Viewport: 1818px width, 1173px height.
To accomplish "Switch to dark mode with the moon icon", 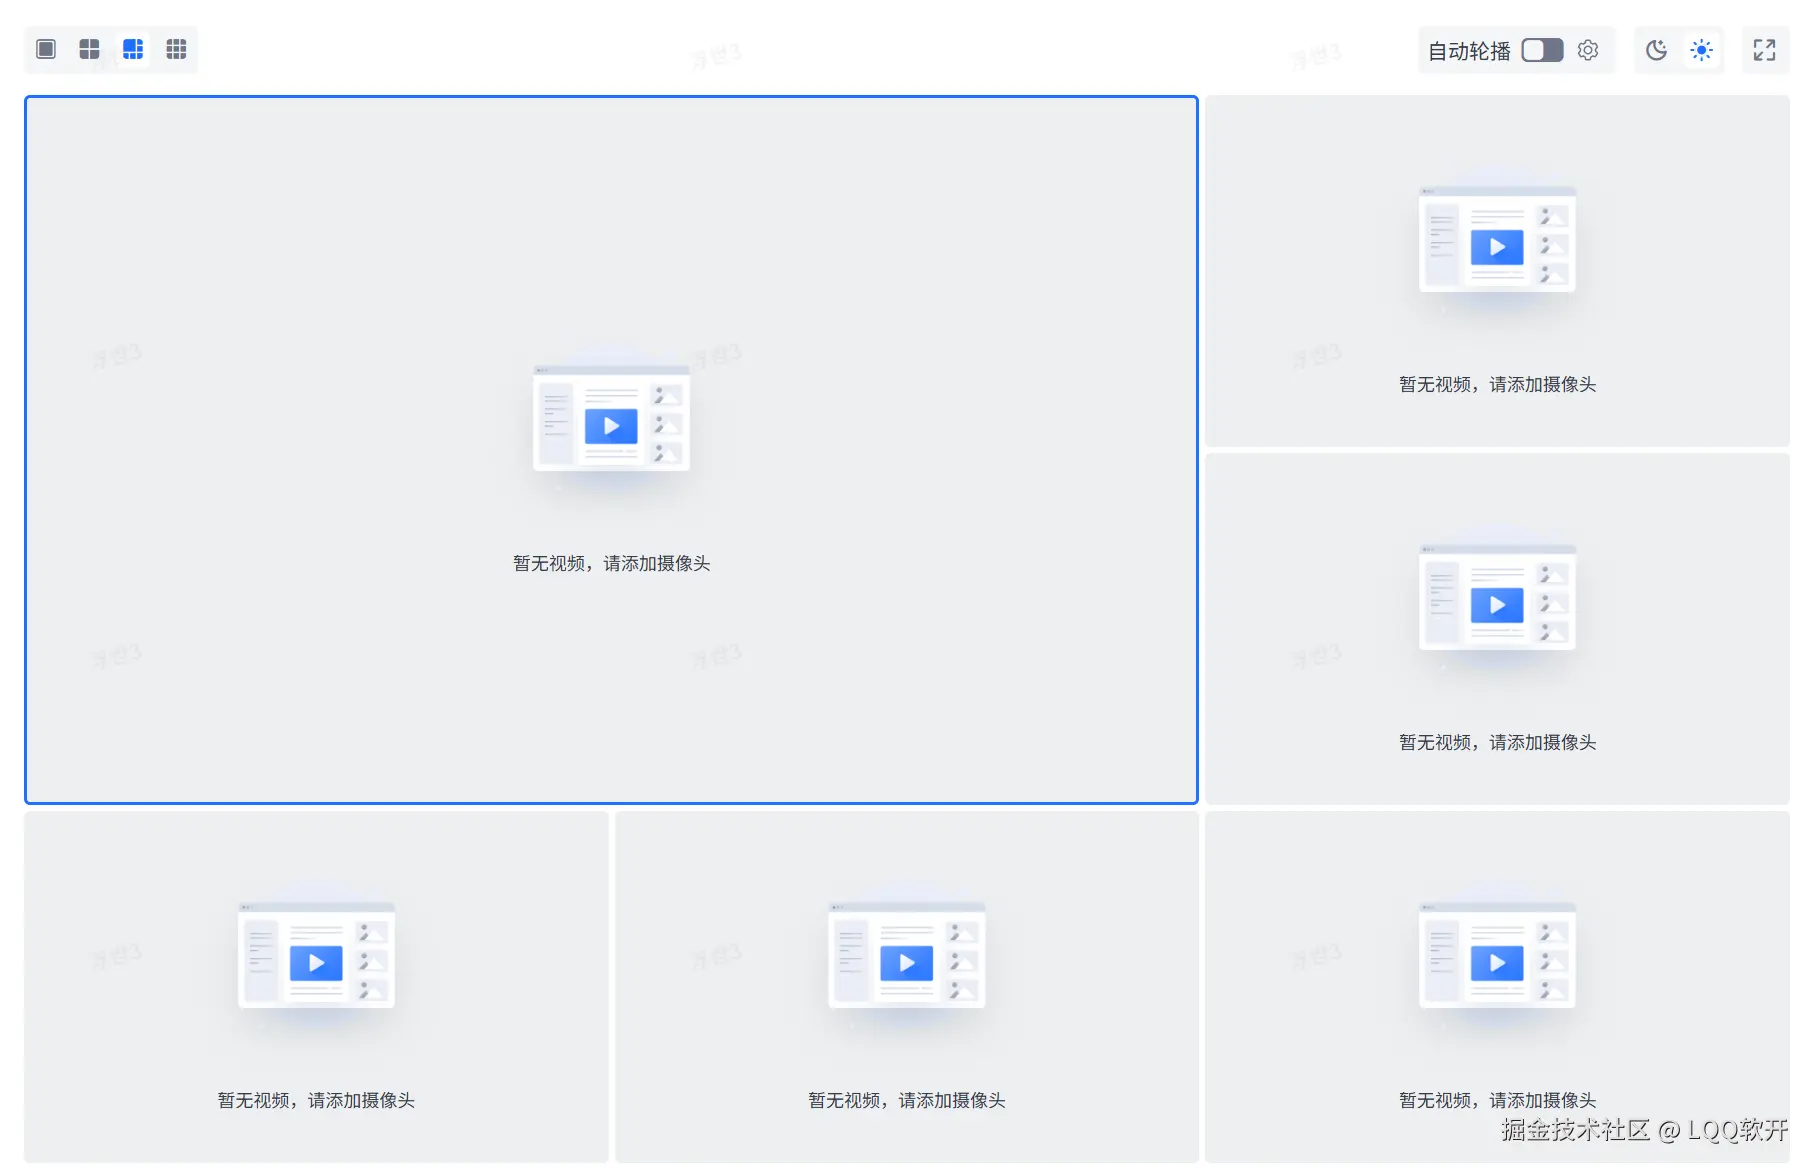I will (1656, 49).
